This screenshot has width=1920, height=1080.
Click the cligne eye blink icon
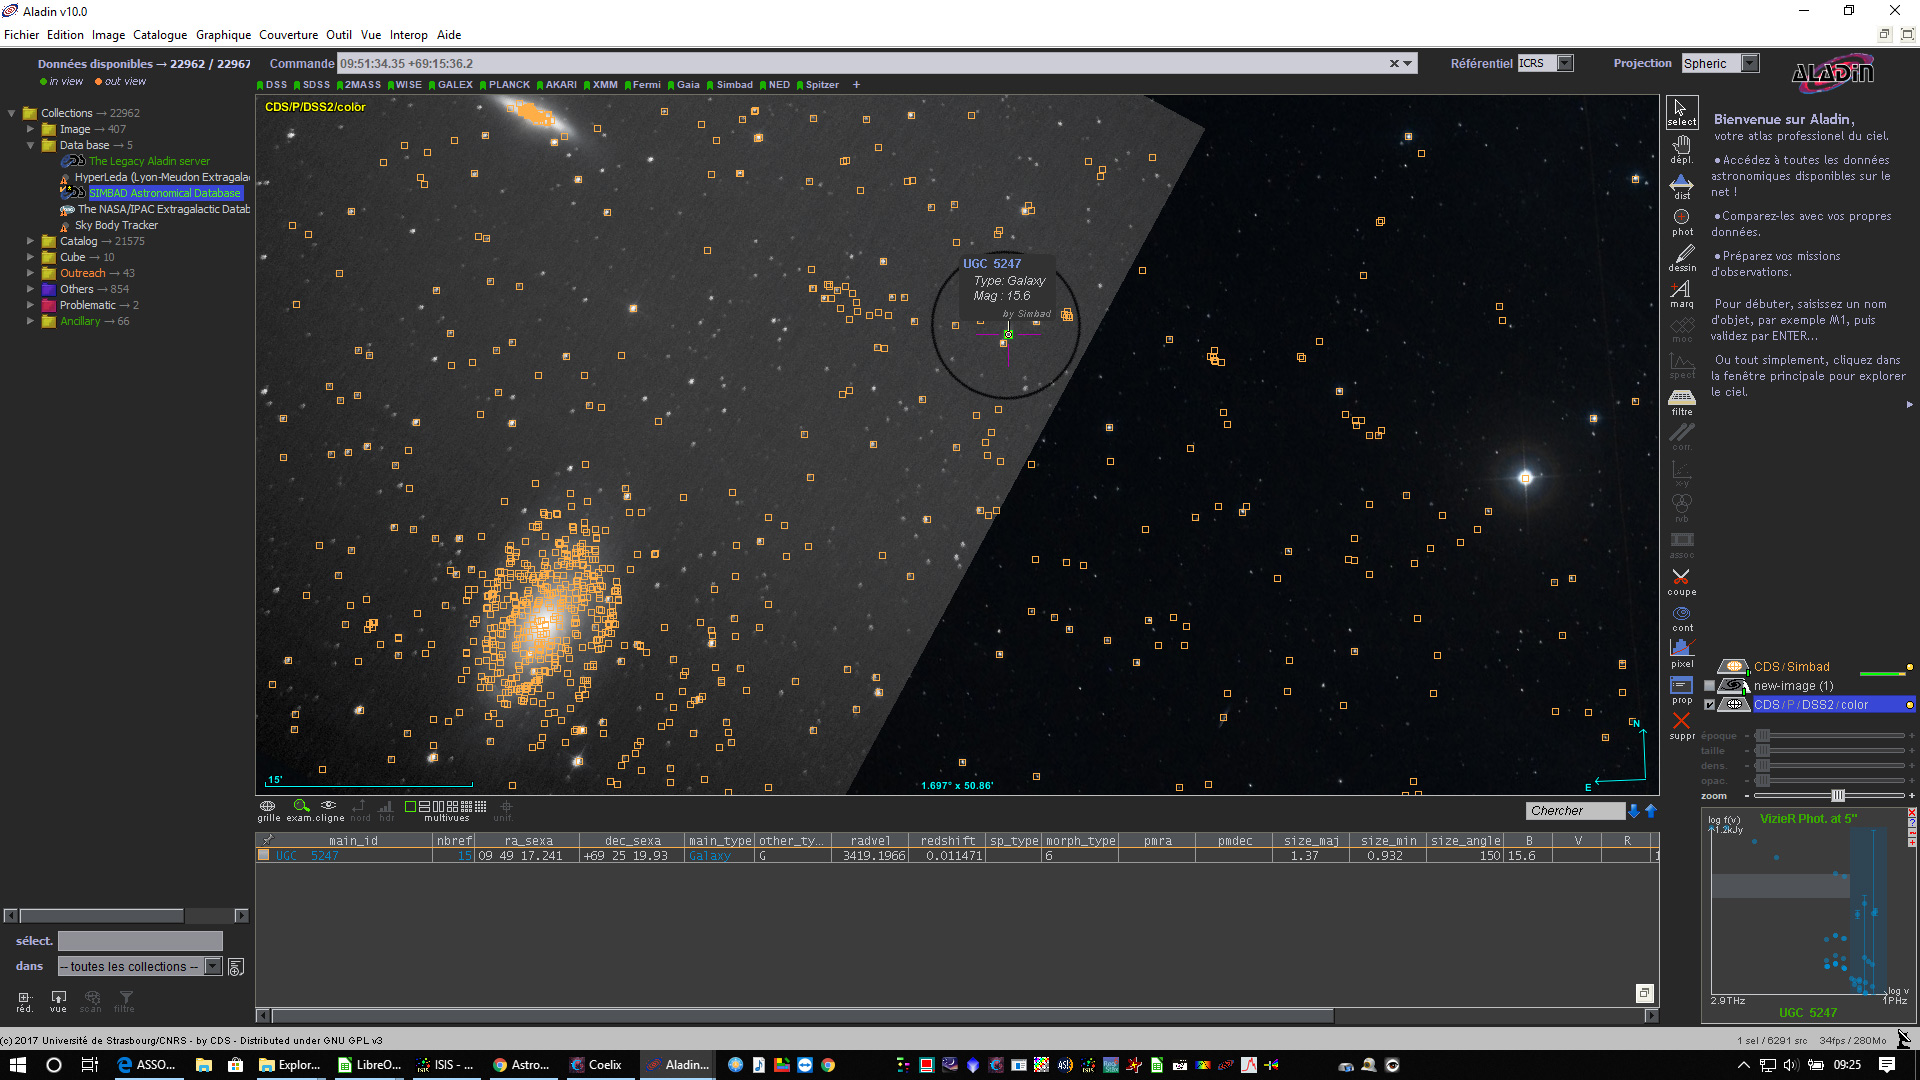[x=329, y=806]
